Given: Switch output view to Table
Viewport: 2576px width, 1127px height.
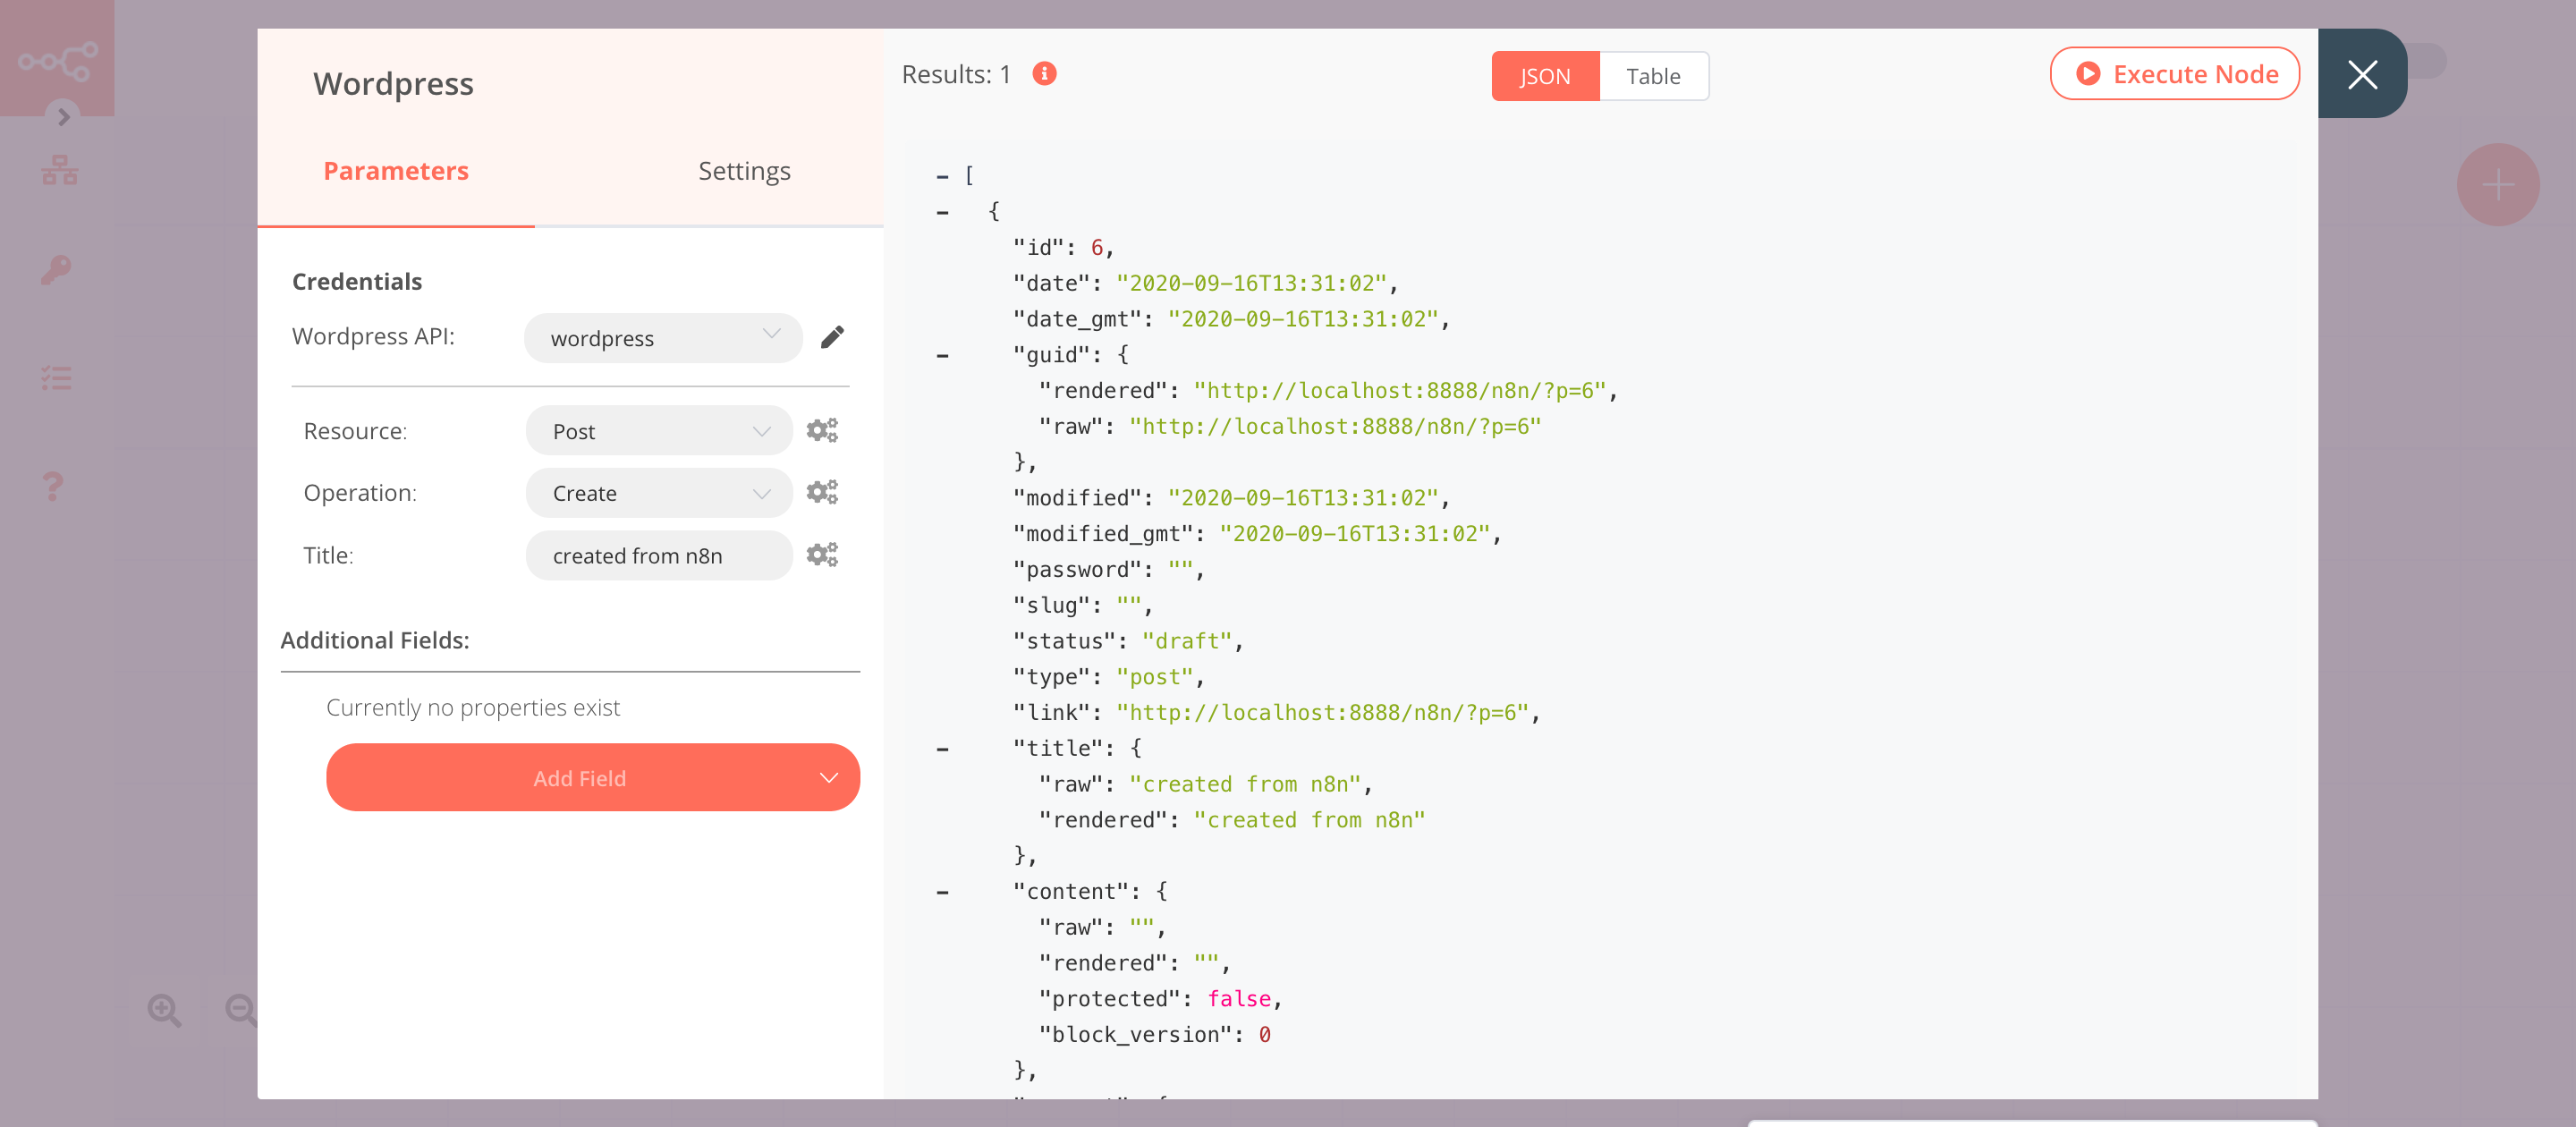Looking at the screenshot, I should [1654, 75].
